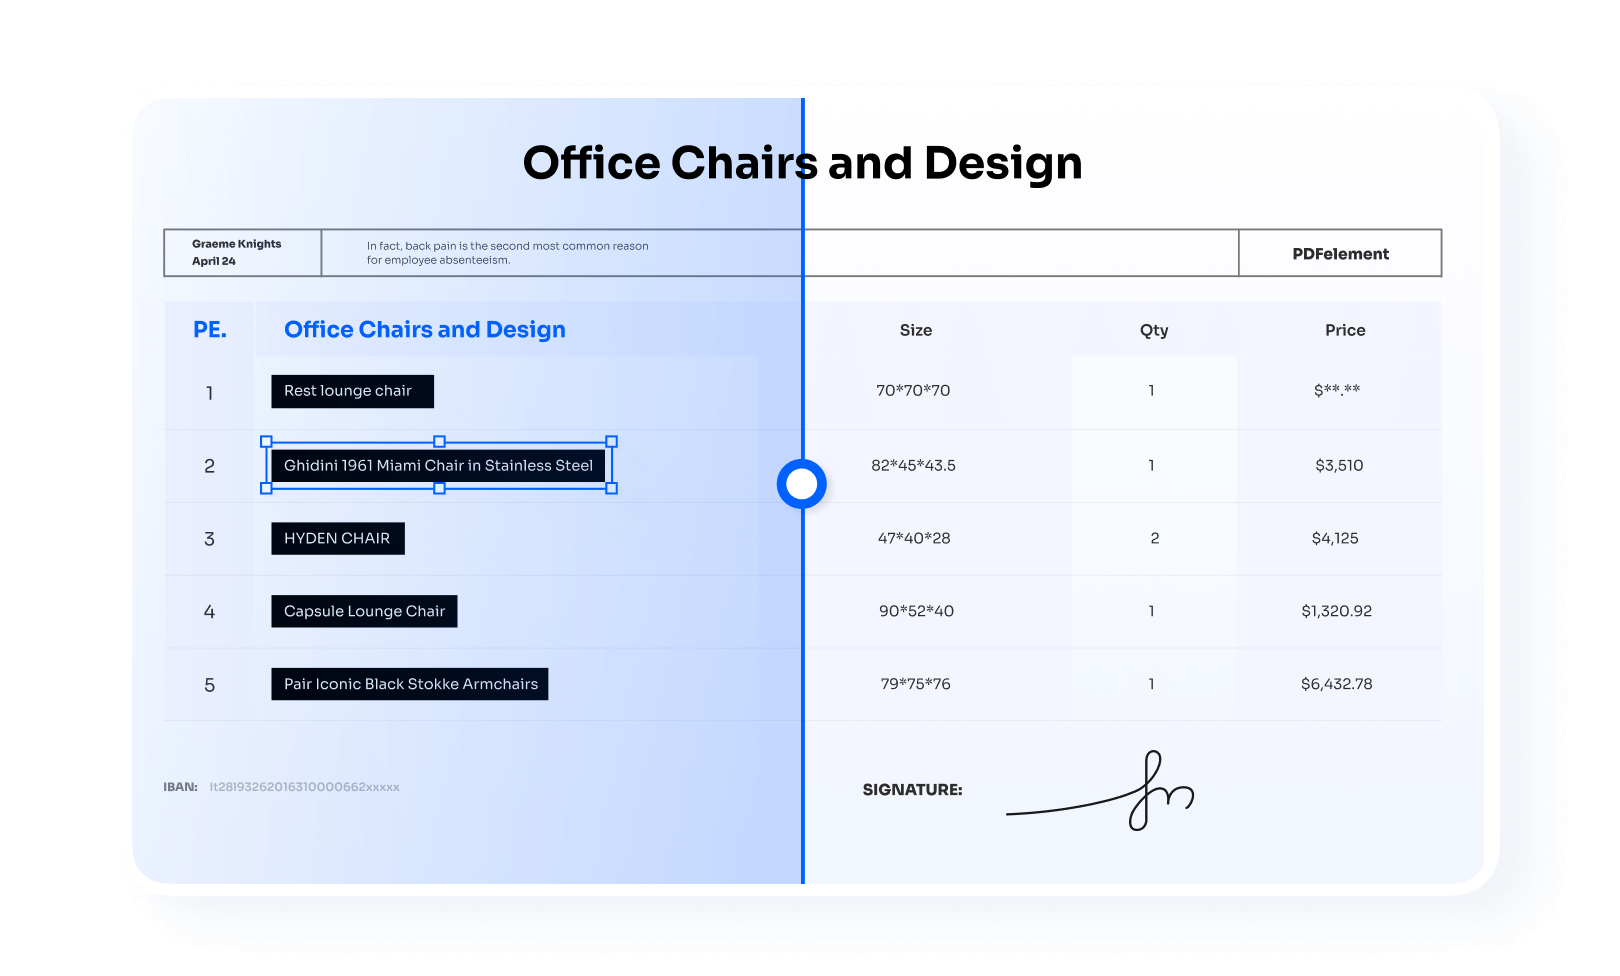This screenshot has width=1620, height=976.
Task: Click row number '5' in the PE. column
Action: [210, 685]
